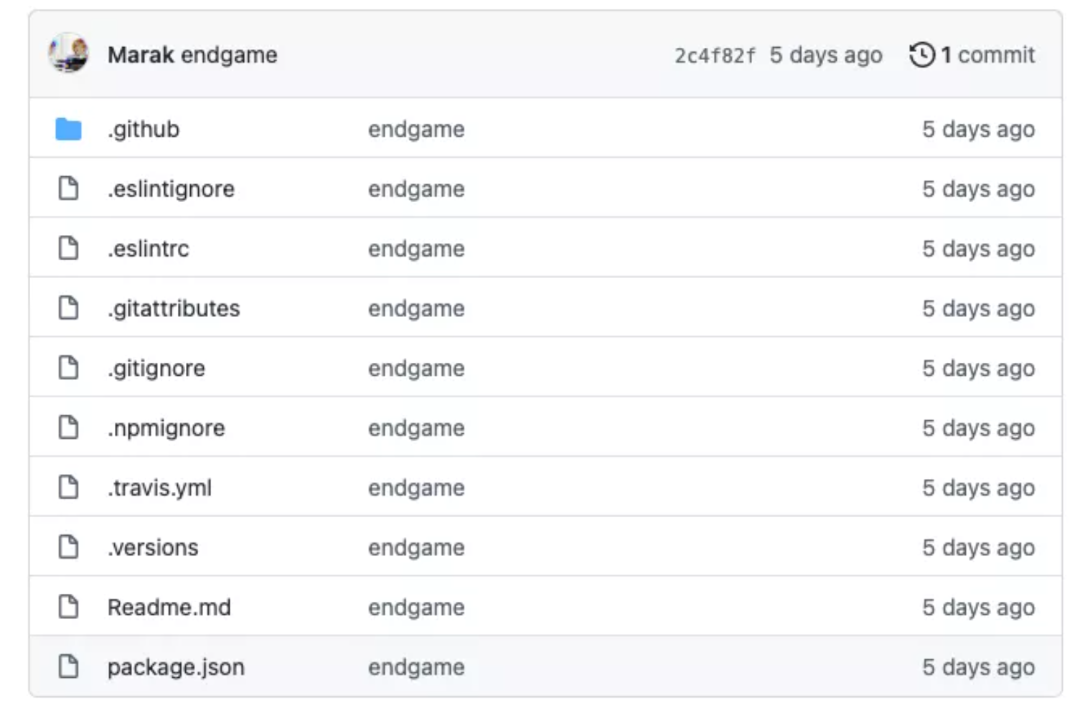1080x707 pixels.
Task: Open the endgame commit message in header
Action: [229, 55]
